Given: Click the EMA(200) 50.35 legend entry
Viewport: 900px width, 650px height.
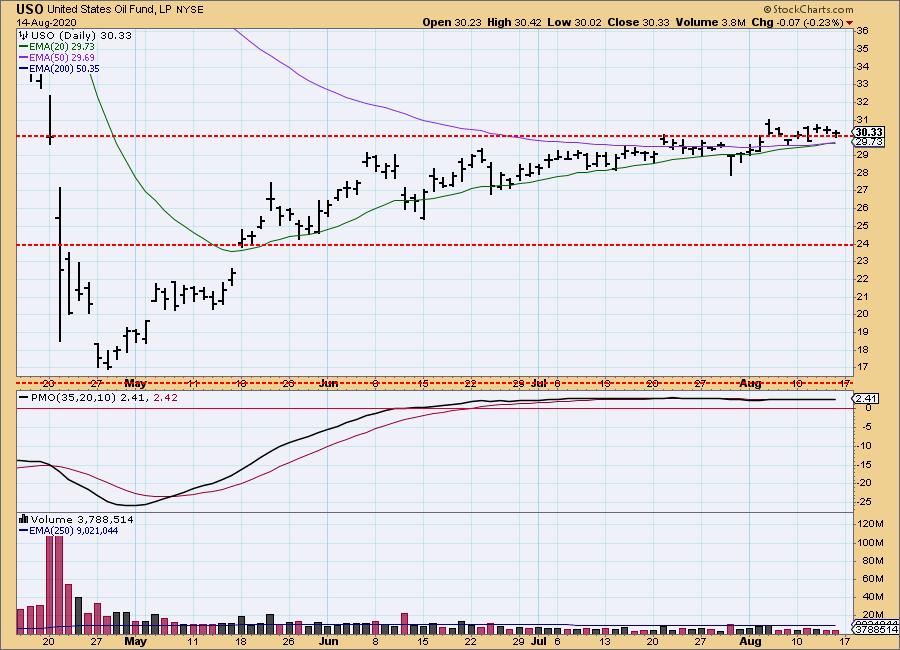Looking at the screenshot, I should (64, 68).
